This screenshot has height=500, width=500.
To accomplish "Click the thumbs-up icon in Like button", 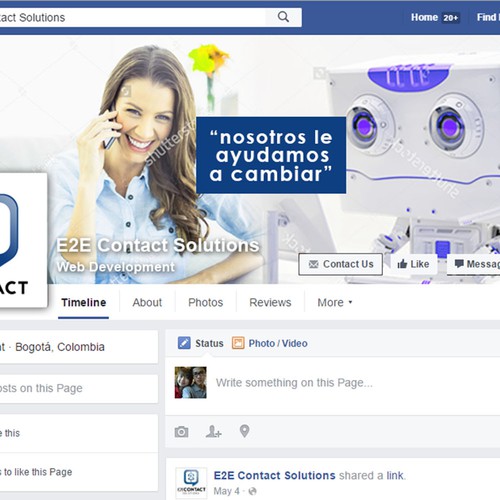I will pyautogui.click(x=402, y=264).
